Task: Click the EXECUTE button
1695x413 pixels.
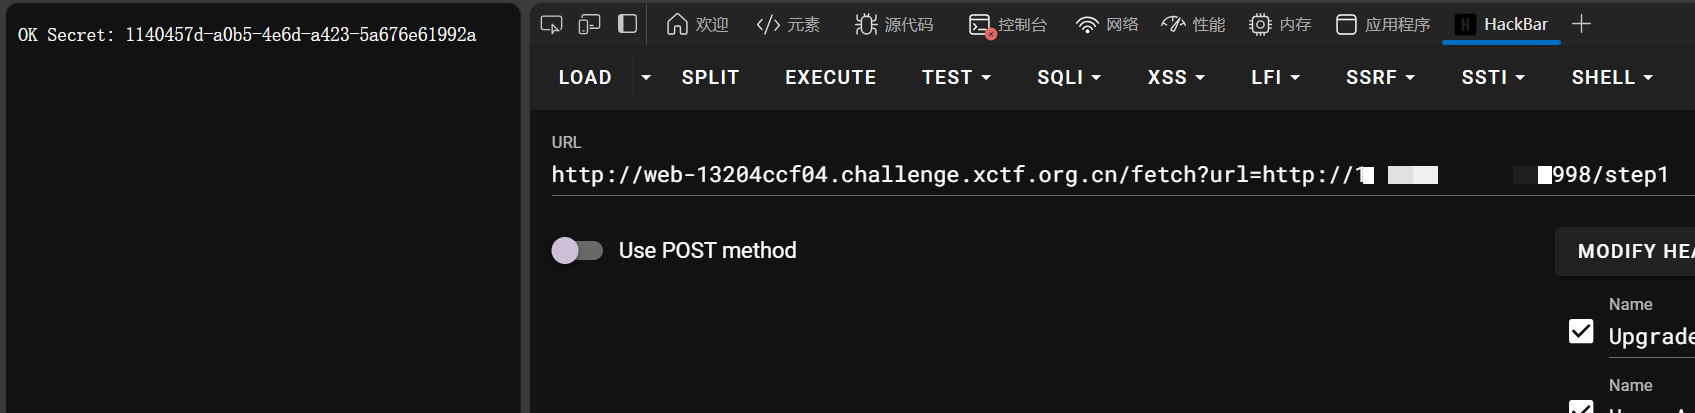Action: click(830, 77)
